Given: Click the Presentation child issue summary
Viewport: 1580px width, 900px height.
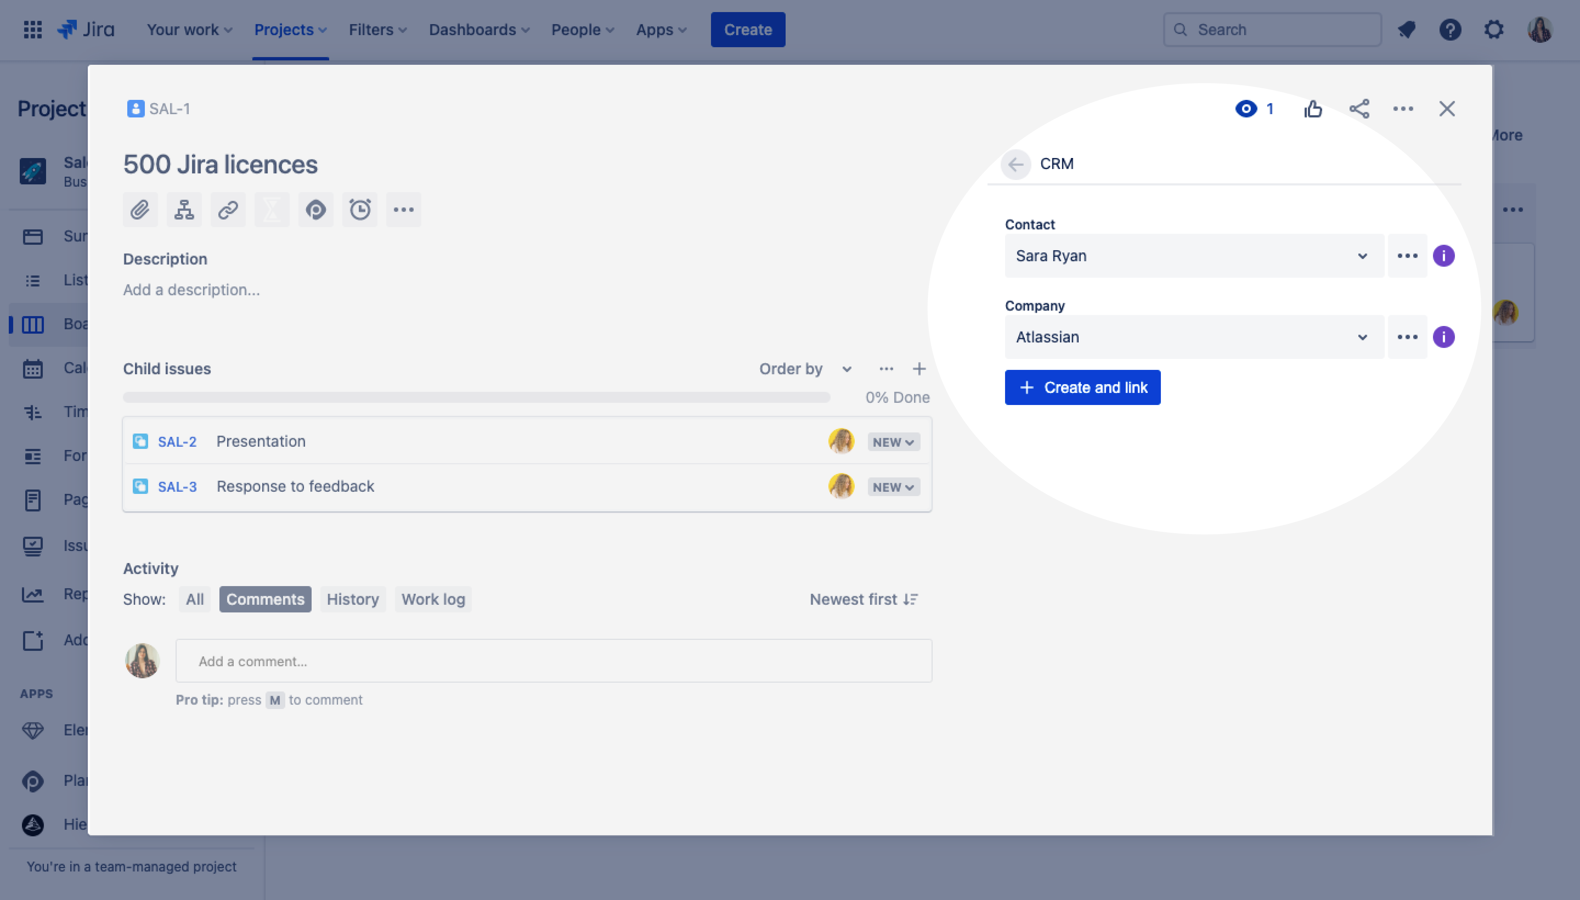Looking at the screenshot, I should [261, 441].
